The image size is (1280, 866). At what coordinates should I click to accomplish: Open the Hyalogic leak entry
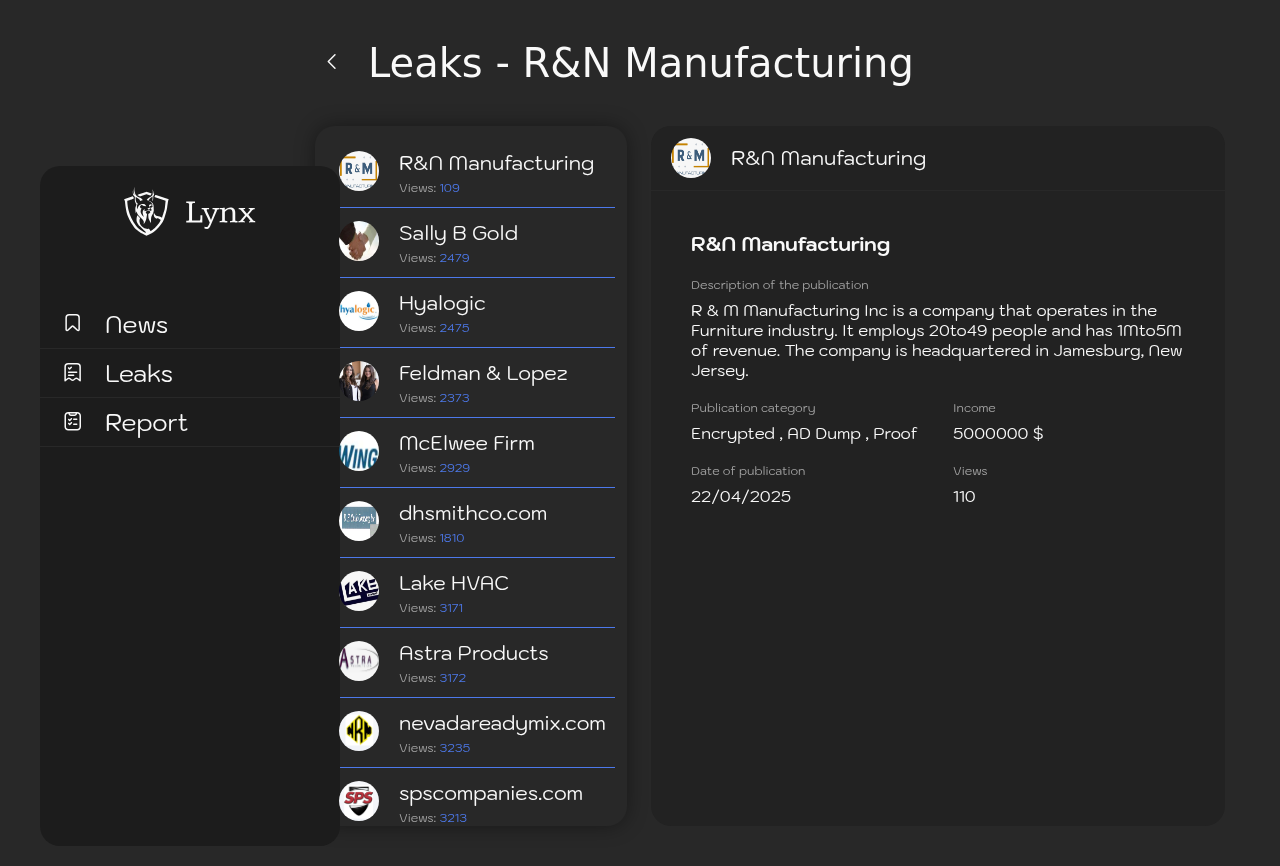click(x=477, y=313)
